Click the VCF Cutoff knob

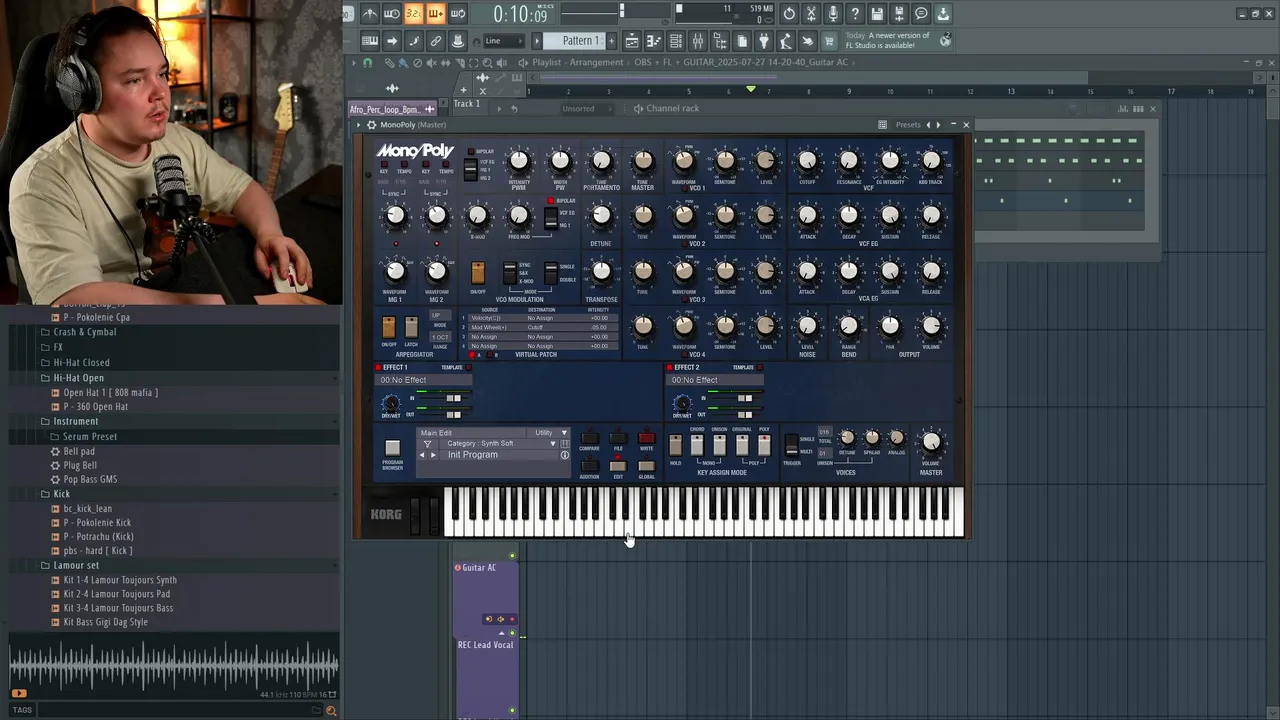807,161
